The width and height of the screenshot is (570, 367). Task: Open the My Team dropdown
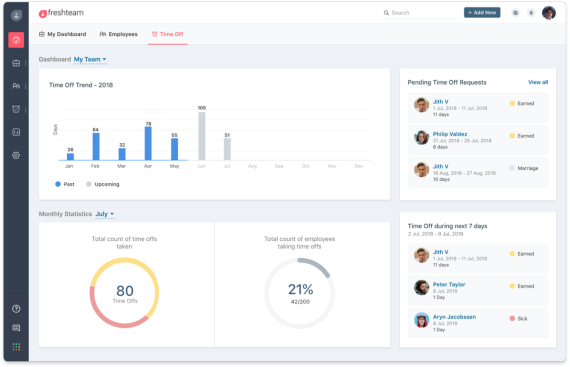click(x=90, y=59)
